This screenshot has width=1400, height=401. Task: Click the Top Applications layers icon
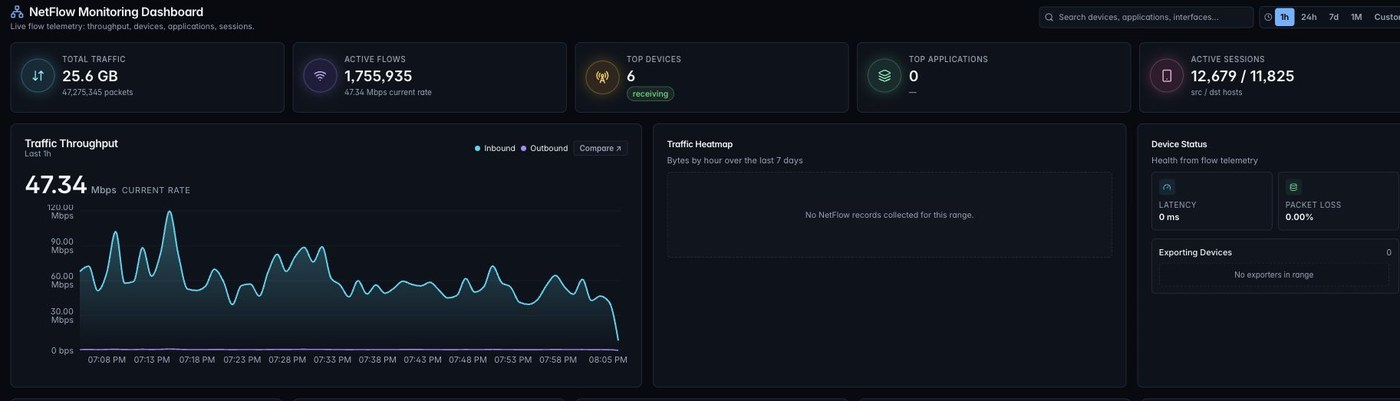pyautogui.click(x=884, y=75)
